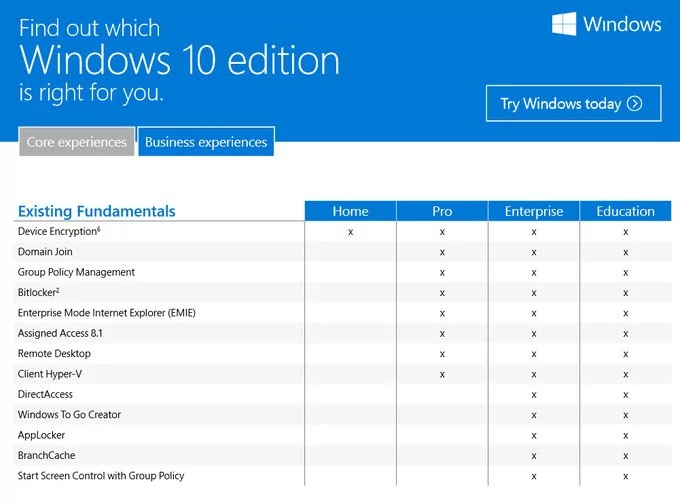Select the Education column header

click(x=625, y=211)
